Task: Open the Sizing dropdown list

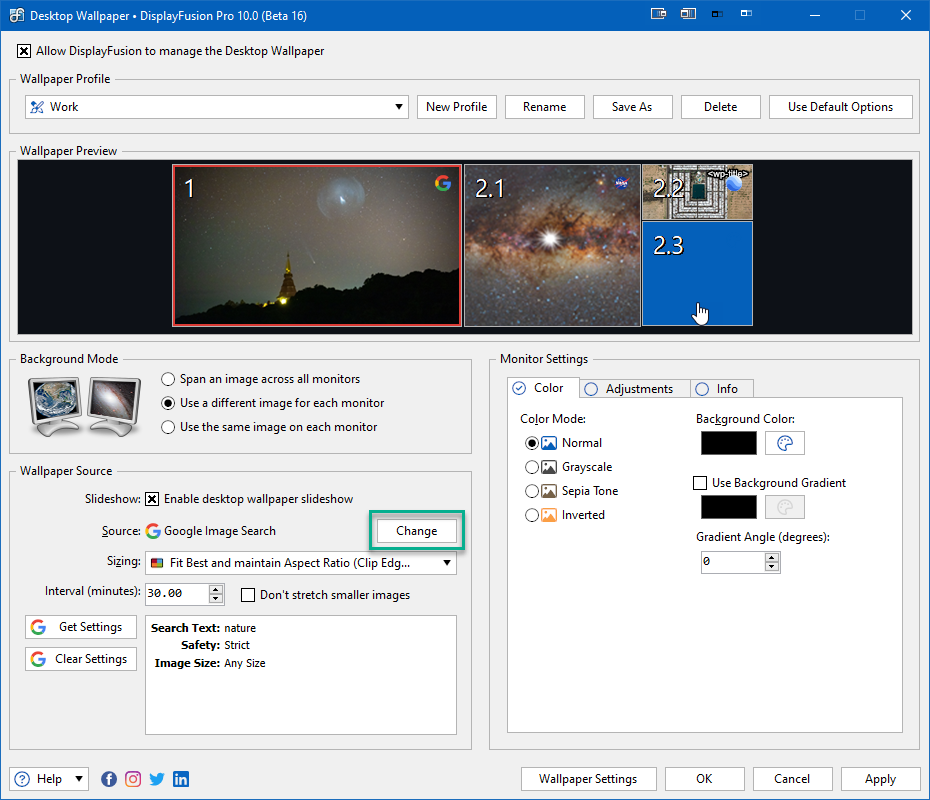Action: tap(446, 563)
